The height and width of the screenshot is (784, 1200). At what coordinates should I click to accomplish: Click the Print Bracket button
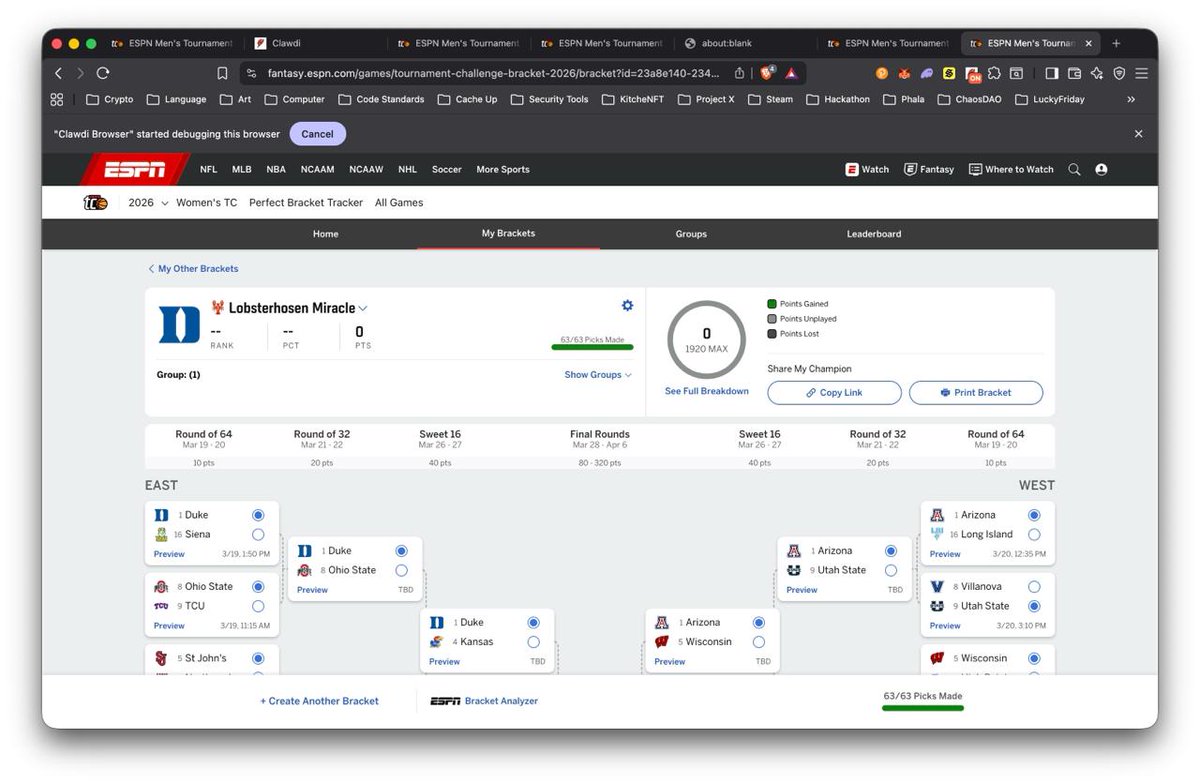[x=976, y=393]
